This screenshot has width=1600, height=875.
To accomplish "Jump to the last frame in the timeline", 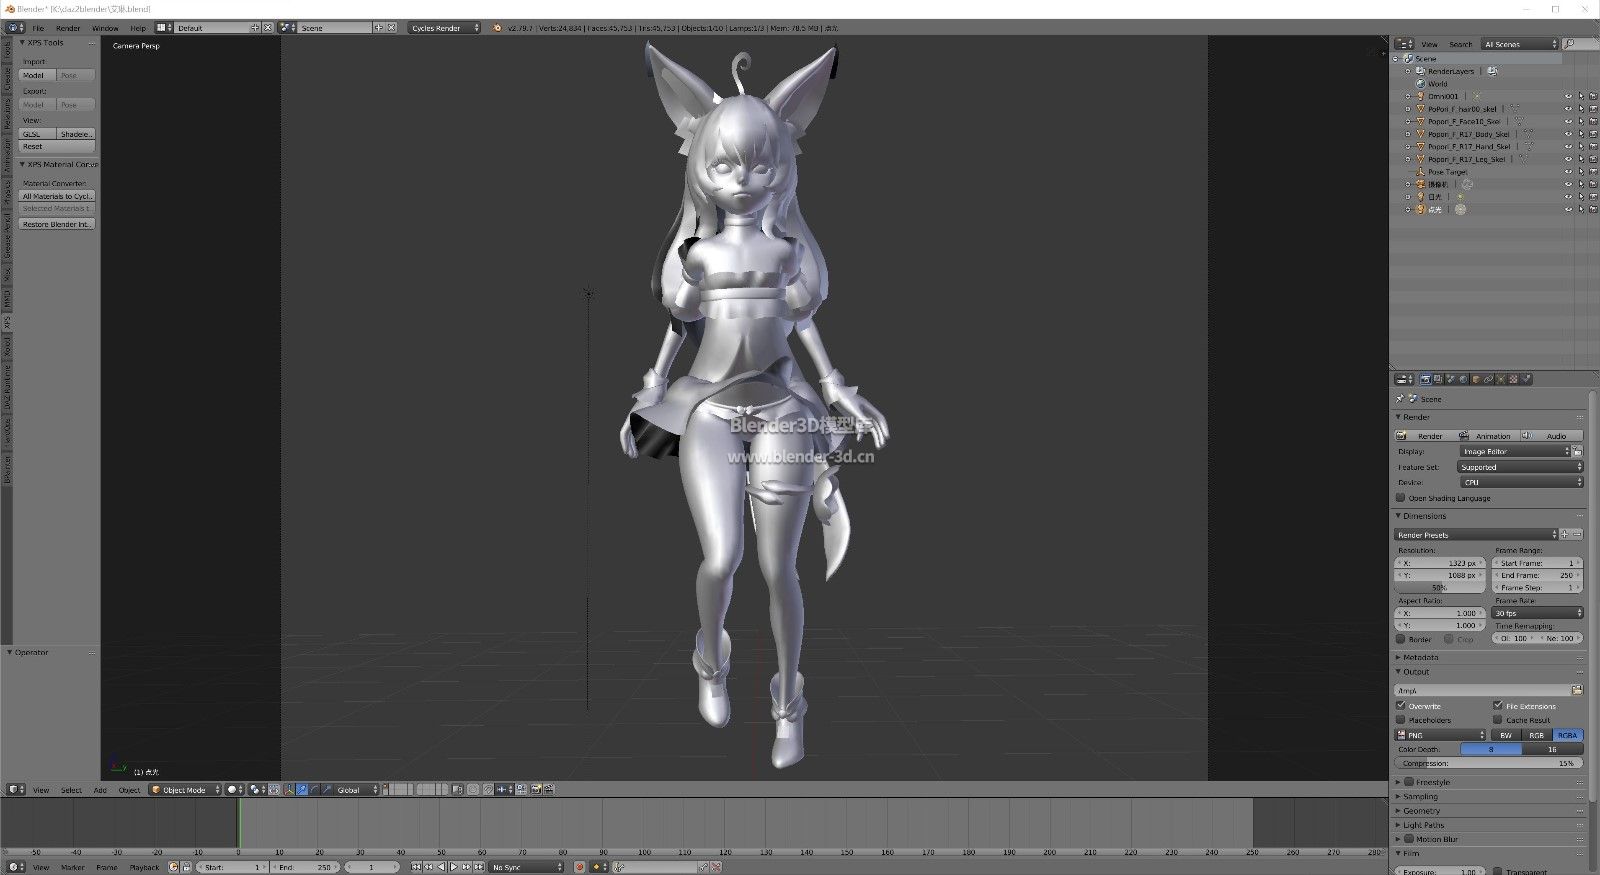I will (479, 867).
